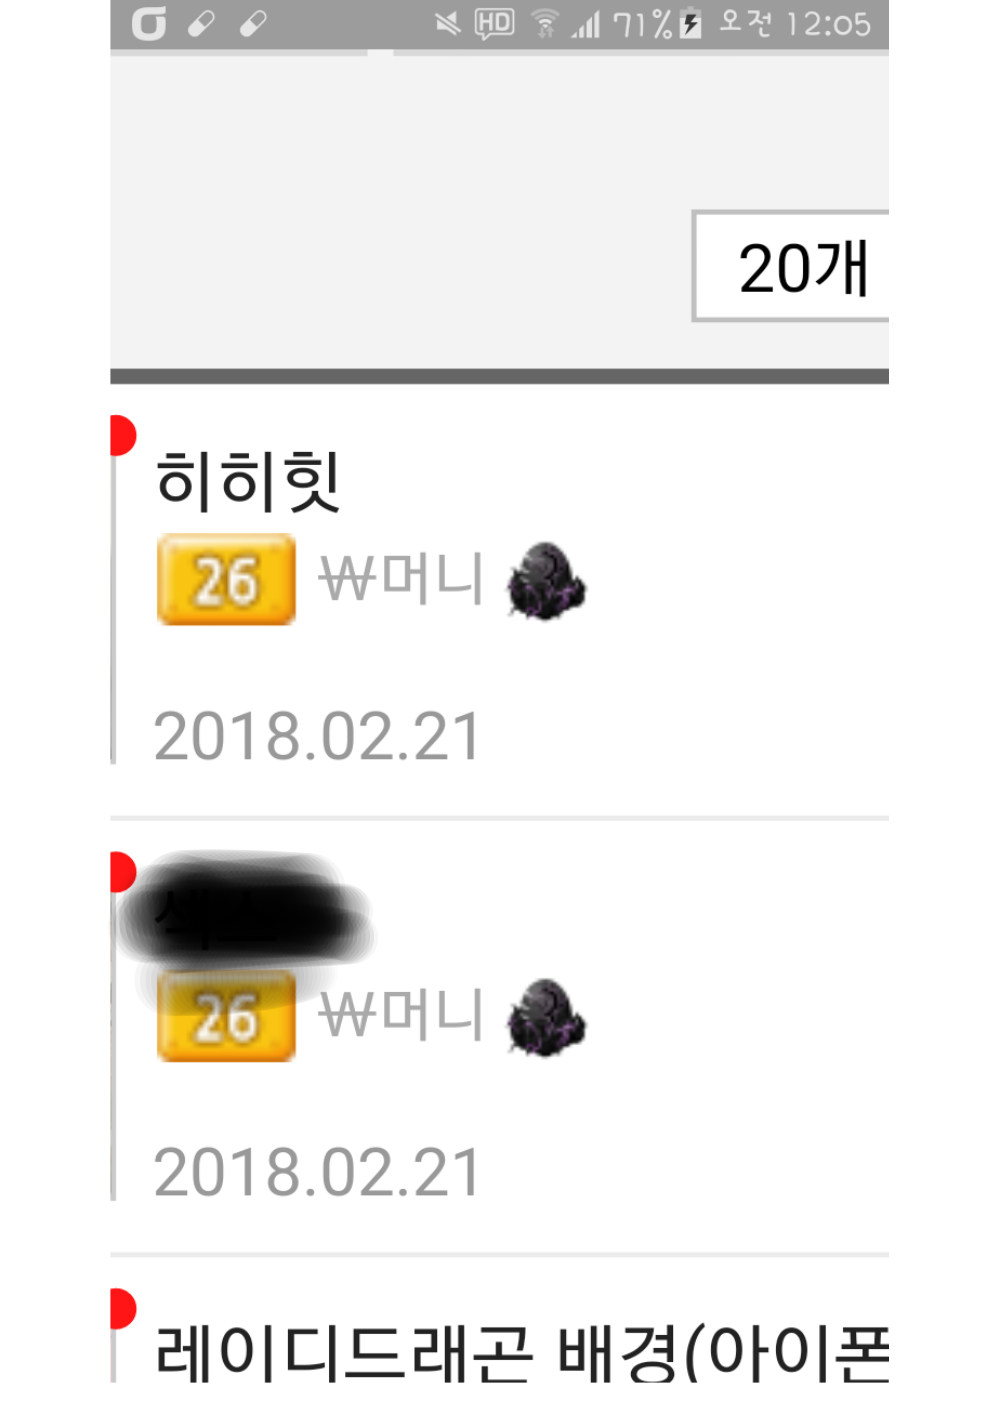This screenshot has width=1000, height=1414.
Task: Open the 레이디드래곤 배경 post
Action: 522,1353
